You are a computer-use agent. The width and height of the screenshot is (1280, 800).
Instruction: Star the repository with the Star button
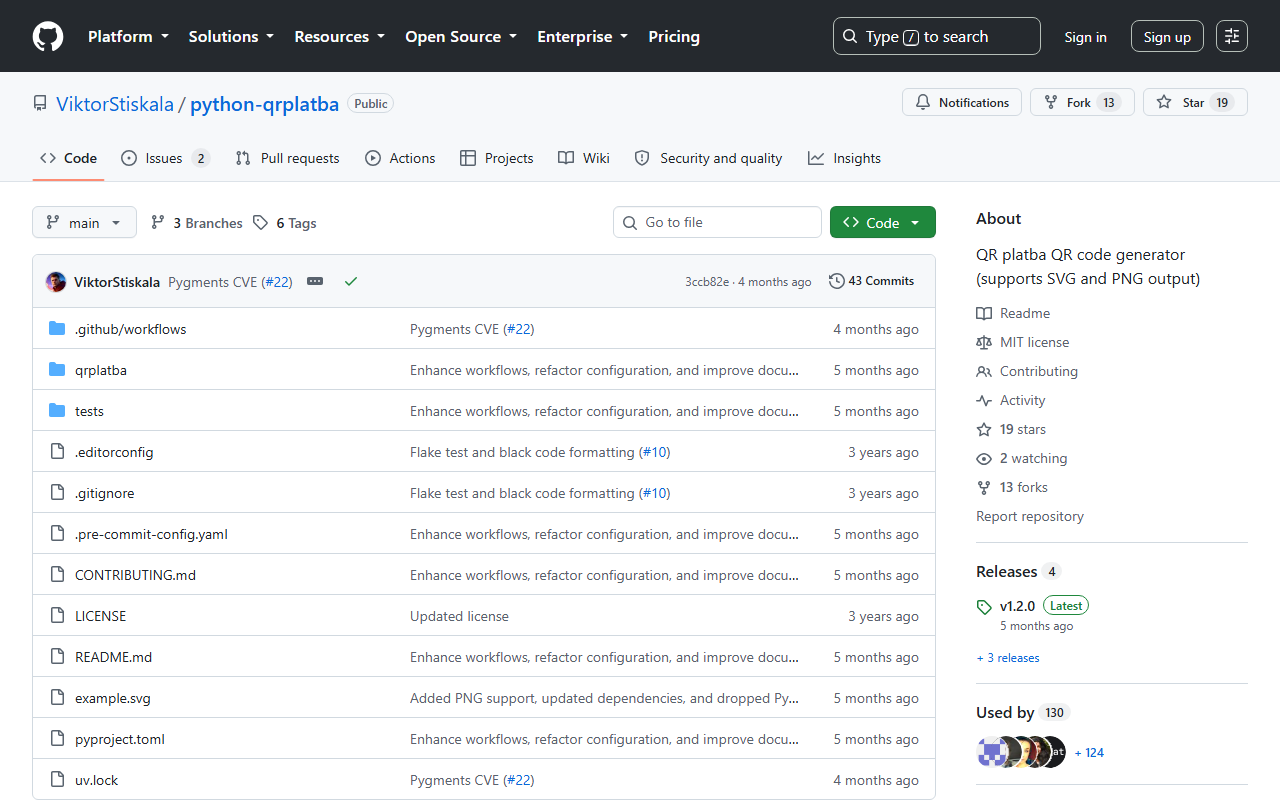click(1195, 102)
